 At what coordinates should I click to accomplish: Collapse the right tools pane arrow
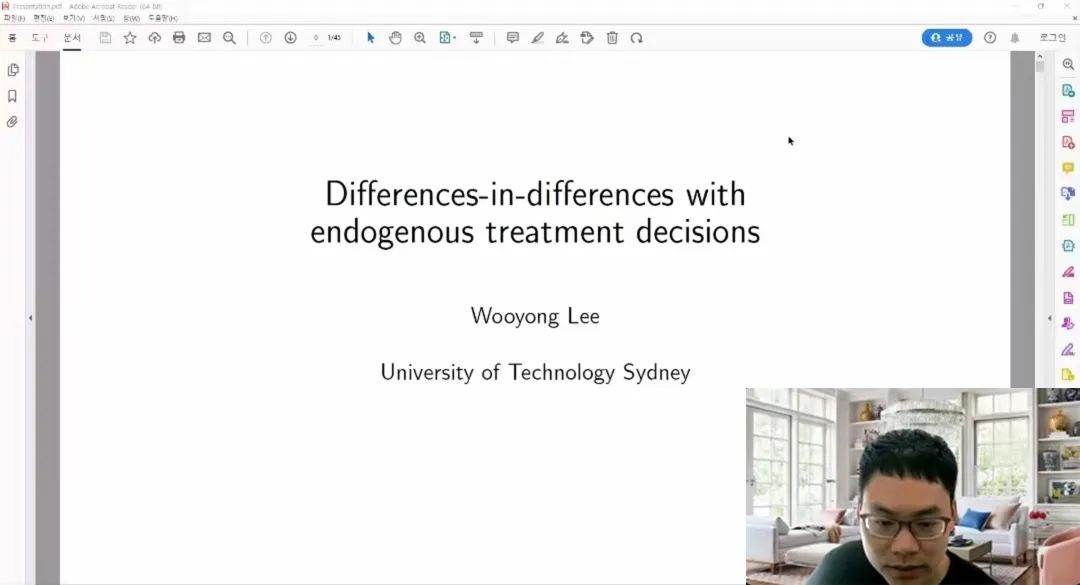1049,318
